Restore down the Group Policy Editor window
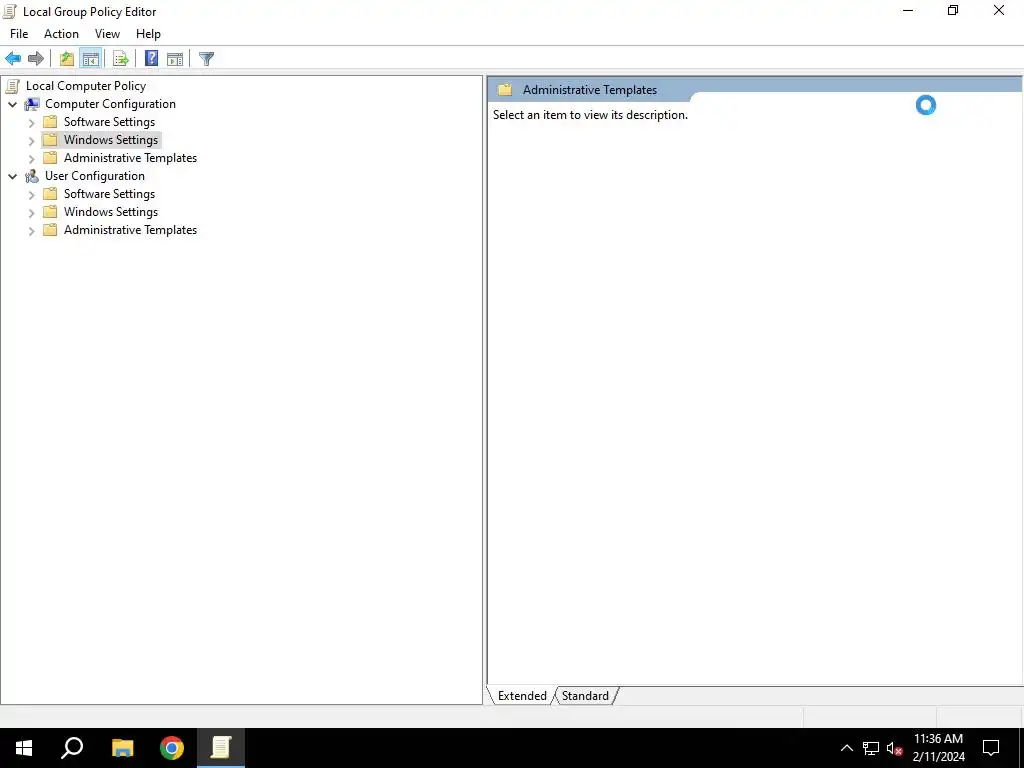This screenshot has height=768, width=1024. 953,10
